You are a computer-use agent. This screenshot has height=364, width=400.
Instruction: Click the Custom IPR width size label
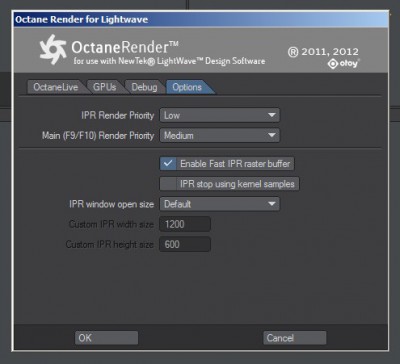111,224
